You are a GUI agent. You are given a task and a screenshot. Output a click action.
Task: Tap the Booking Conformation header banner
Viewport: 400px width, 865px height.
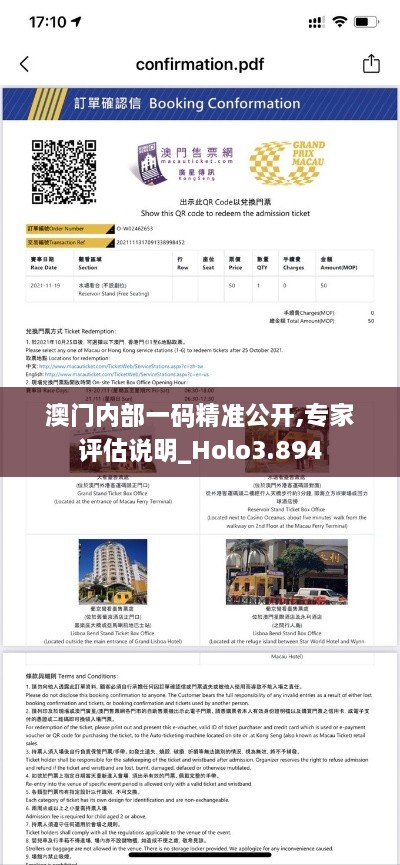199,104
